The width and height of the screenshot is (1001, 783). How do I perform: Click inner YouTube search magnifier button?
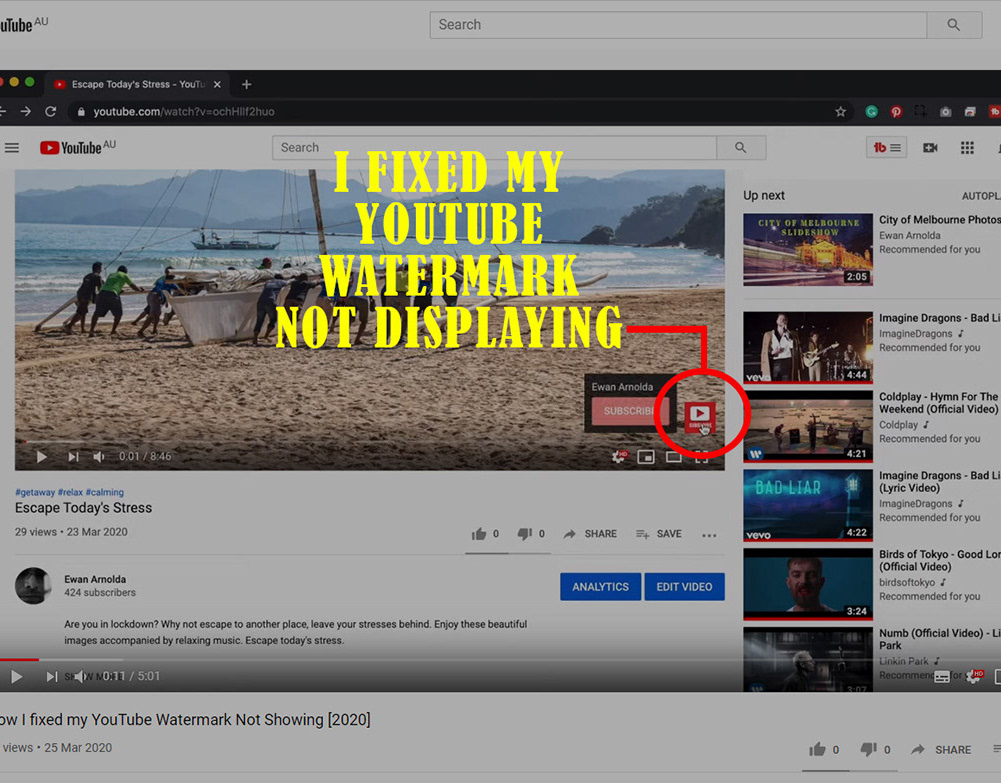[x=741, y=148]
